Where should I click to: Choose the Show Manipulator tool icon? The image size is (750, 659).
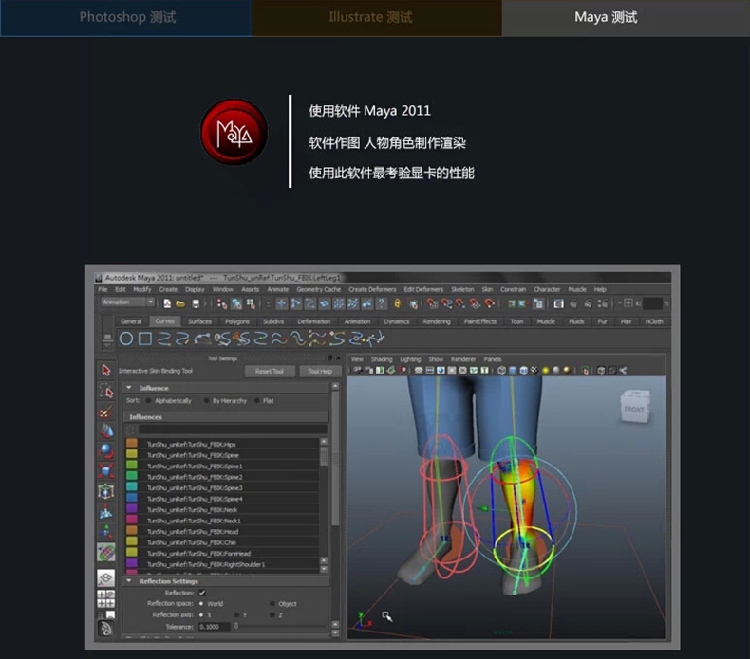pyautogui.click(x=106, y=531)
